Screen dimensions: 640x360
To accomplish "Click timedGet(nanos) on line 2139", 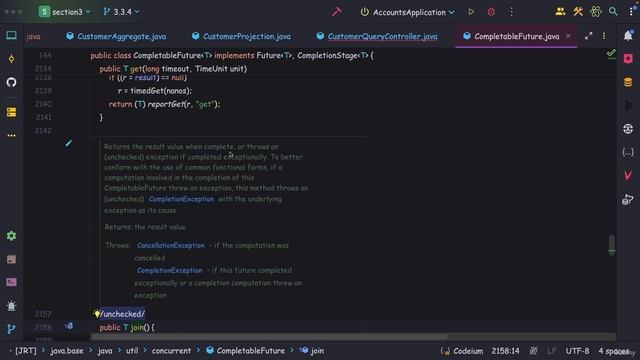I will [x=159, y=91].
